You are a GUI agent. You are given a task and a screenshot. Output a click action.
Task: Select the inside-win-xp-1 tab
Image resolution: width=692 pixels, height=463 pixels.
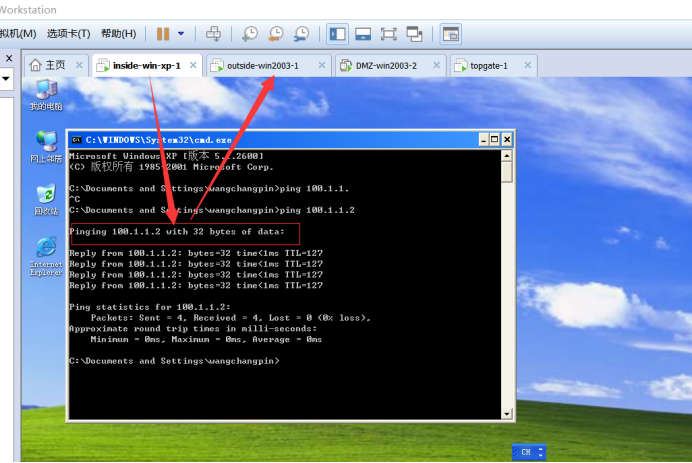[x=147, y=65]
